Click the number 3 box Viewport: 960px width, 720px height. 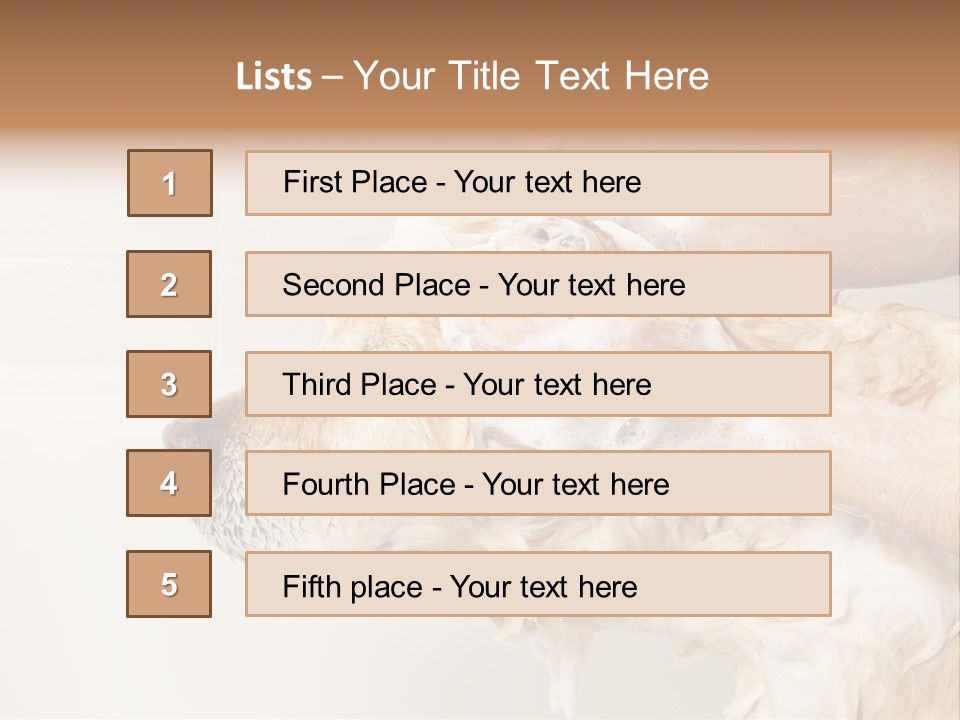[169, 384]
